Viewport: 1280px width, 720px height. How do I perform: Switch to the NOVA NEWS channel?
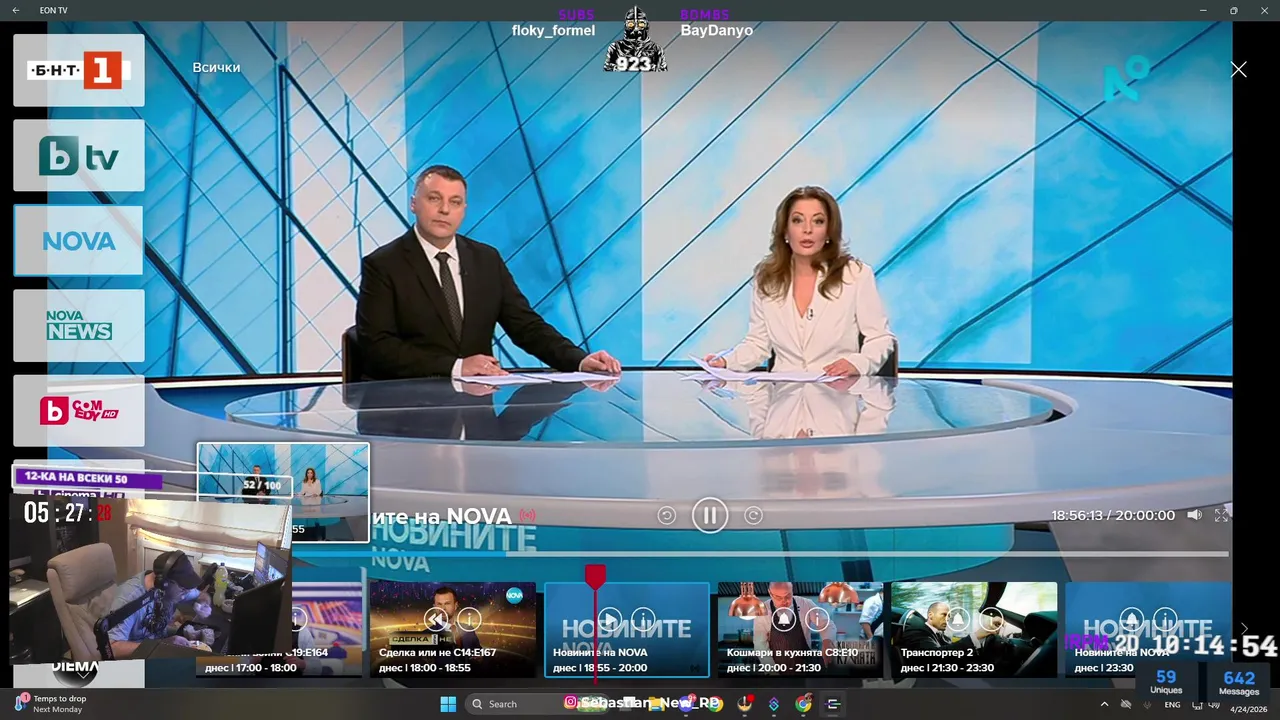79,325
